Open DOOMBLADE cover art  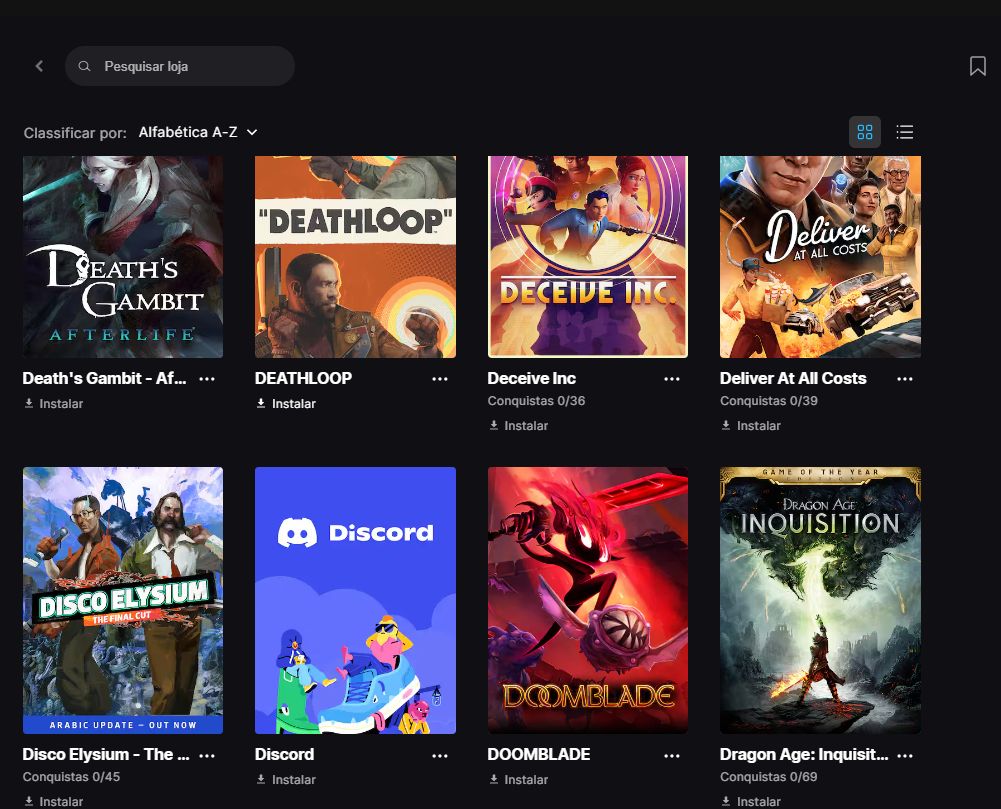[588, 600]
